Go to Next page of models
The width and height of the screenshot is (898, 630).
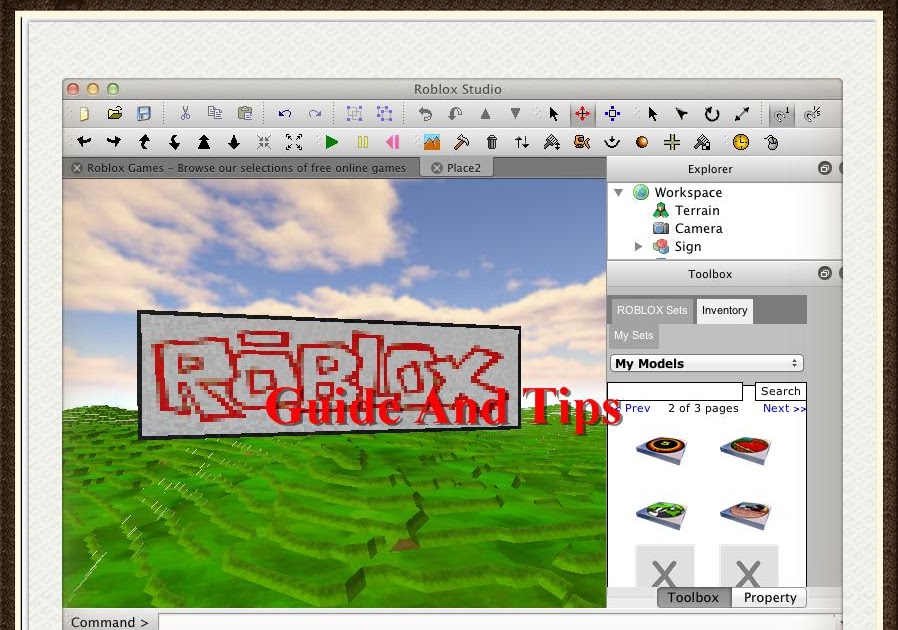click(784, 408)
